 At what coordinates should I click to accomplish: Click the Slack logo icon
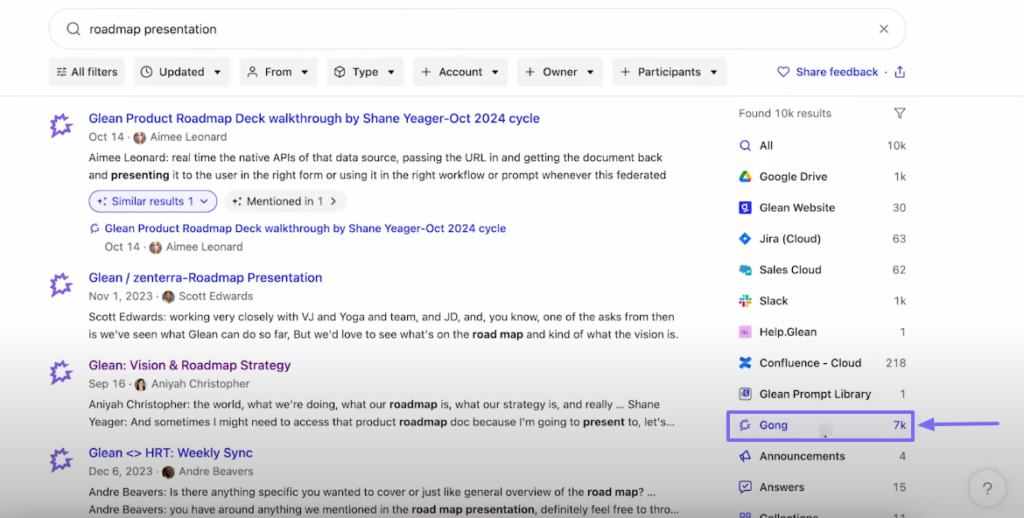pos(745,300)
